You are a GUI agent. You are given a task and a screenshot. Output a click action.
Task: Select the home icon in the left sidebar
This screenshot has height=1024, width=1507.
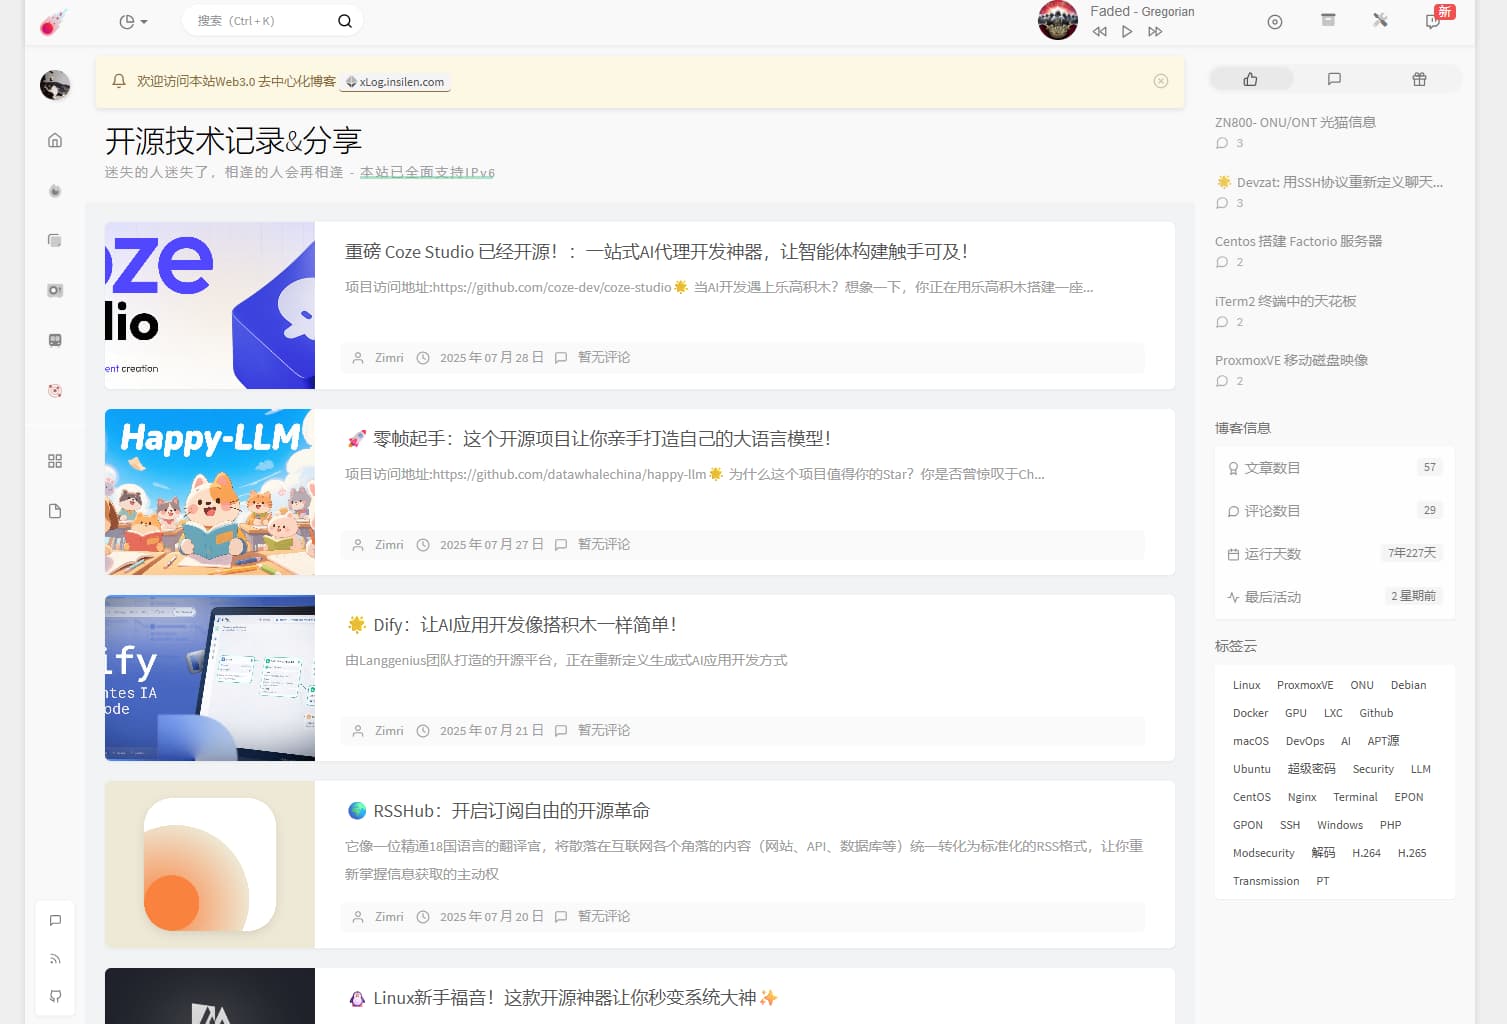click(x=55, y=140)
